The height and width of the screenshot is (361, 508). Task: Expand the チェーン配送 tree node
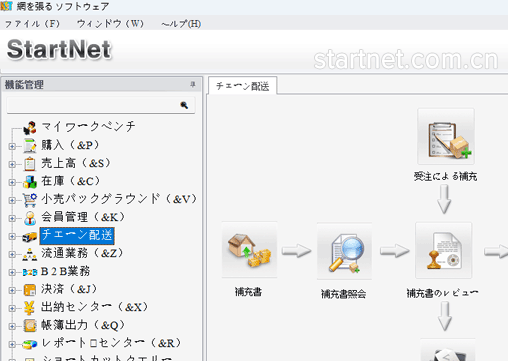point(12,236)
